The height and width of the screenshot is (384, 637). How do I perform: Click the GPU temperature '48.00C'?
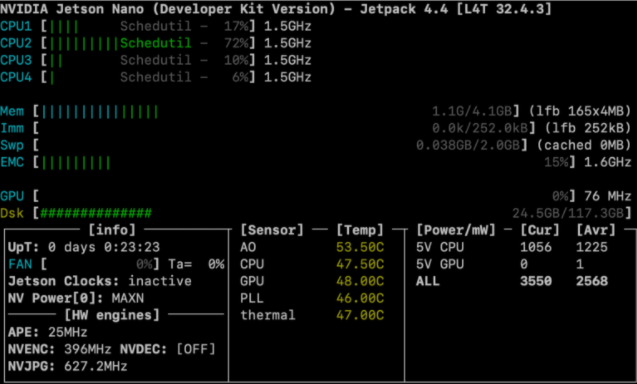coord(360,282)
